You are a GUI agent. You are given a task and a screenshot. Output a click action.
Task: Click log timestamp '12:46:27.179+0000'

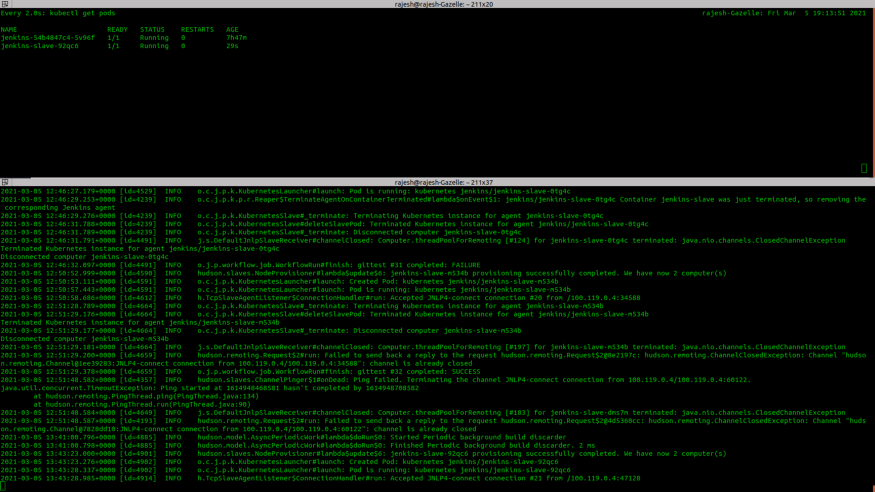click(x=79, y=191)
